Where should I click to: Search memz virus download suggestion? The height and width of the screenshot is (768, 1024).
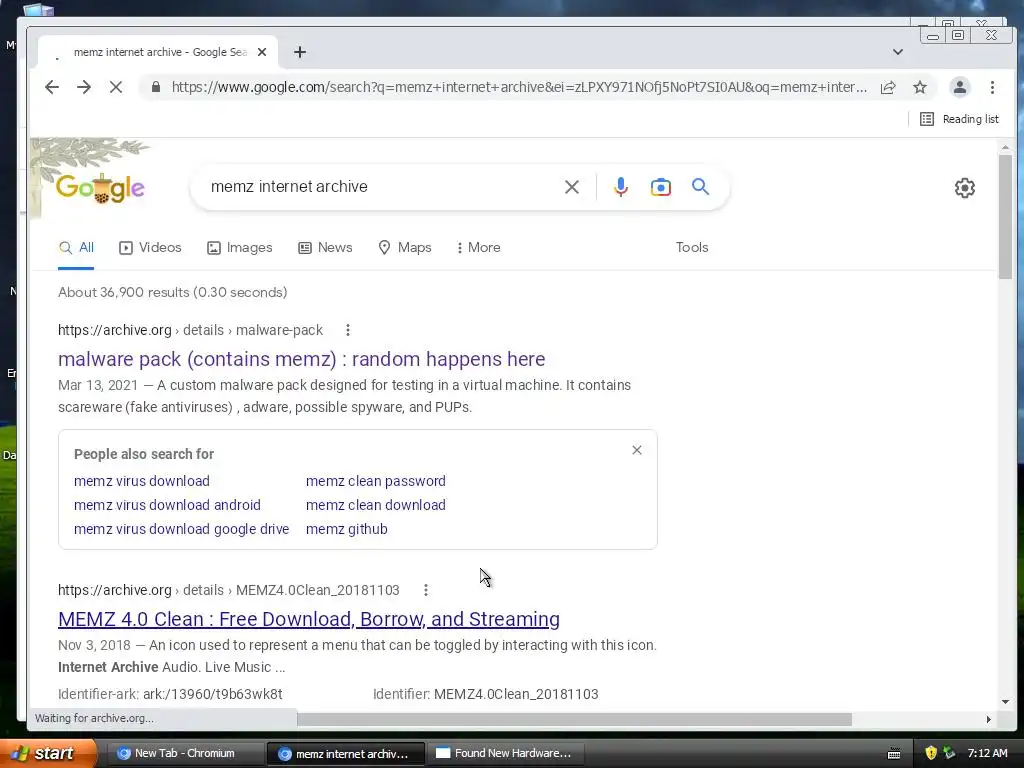pyautogui.click(x=142, y=481)
